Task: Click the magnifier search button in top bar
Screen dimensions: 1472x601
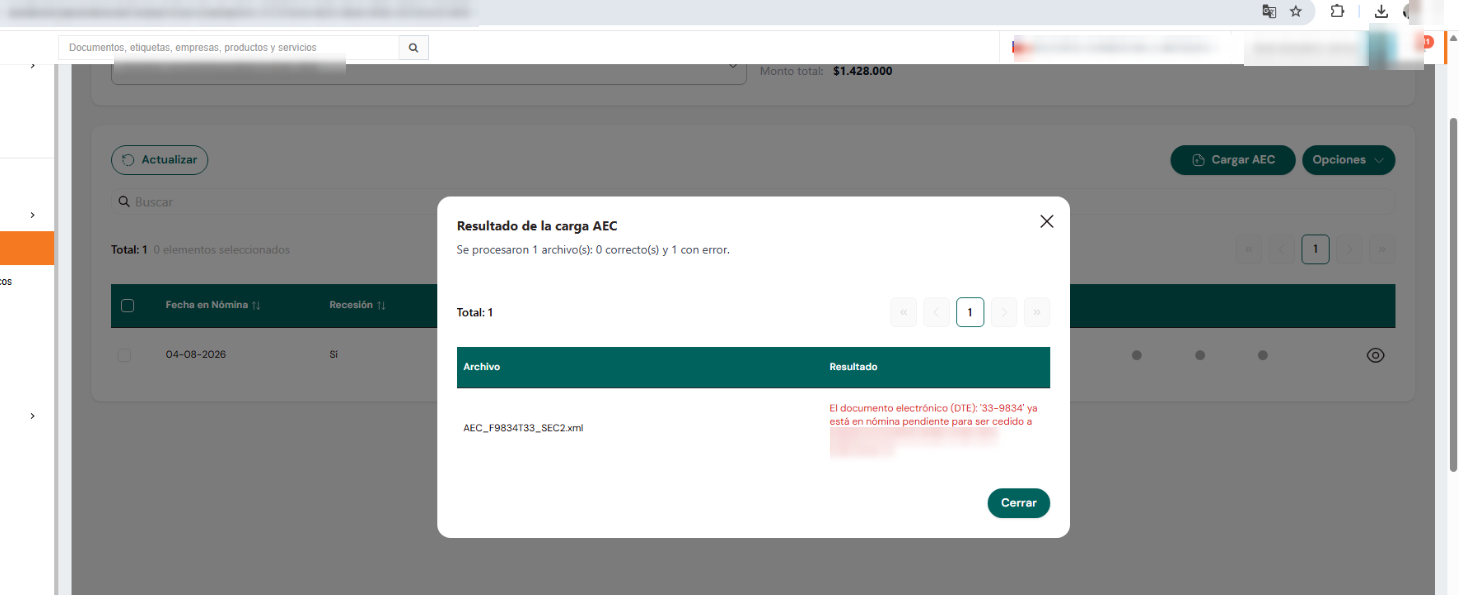Action: [413, 48]
